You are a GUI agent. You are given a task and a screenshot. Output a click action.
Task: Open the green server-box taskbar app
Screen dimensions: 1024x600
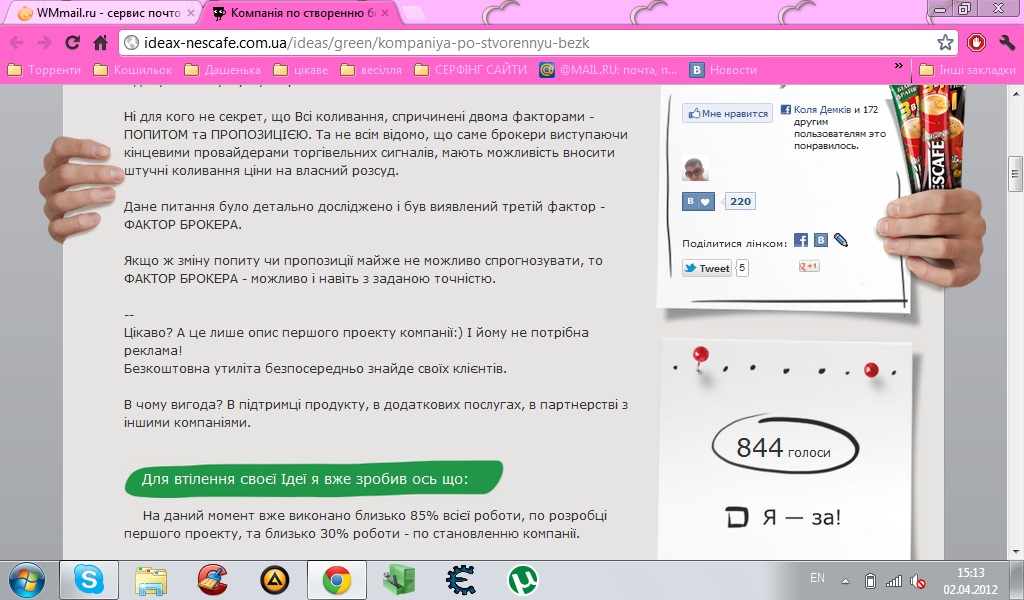[x=398, y=580]
